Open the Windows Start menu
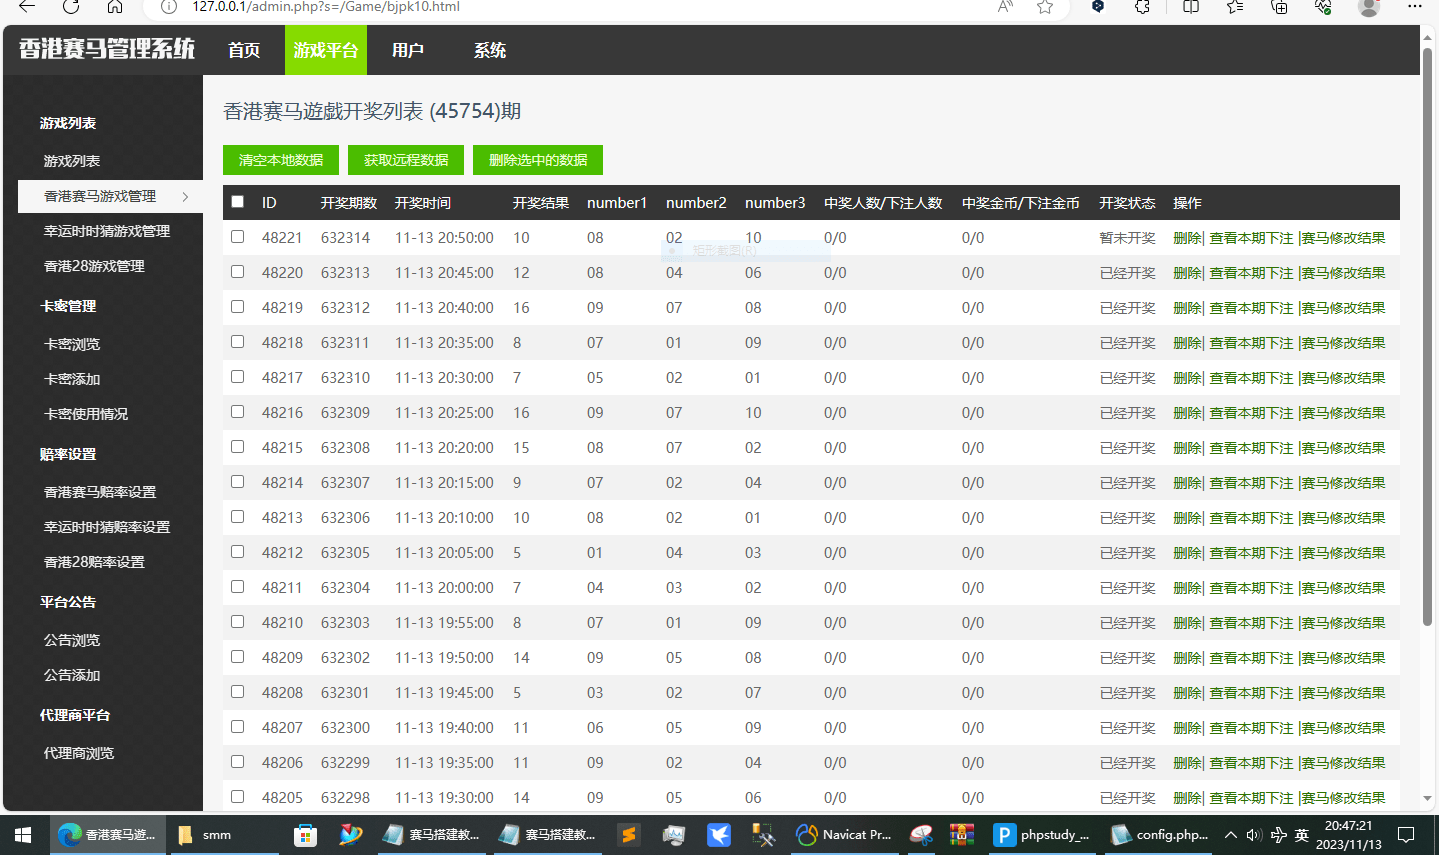Image resolution: width=1439 pixels, height=855 pixels. (23, 834)
